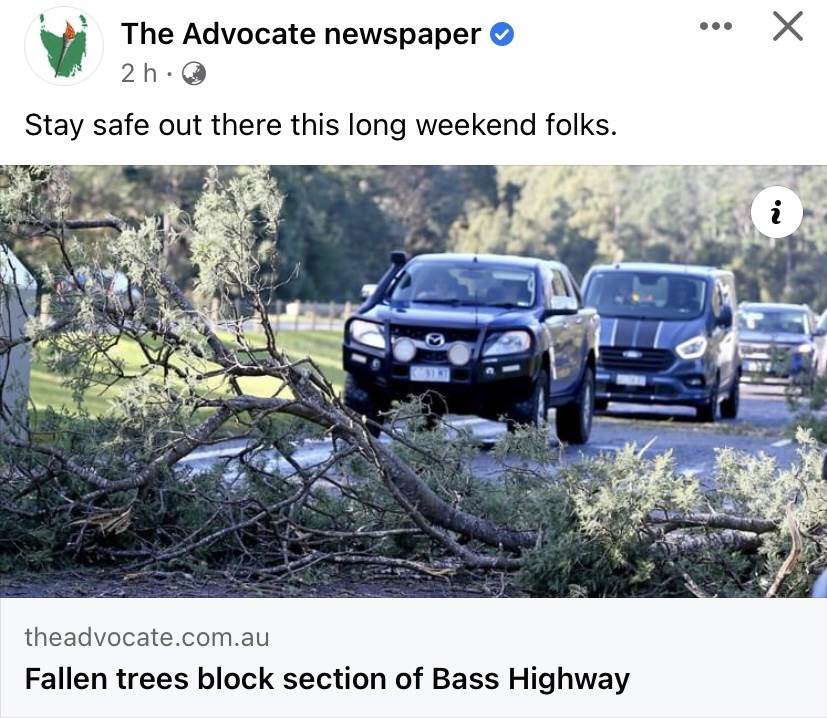The image size is (827, 718).
Task: Click the blue verified checkmark badge
Action: 502,35
